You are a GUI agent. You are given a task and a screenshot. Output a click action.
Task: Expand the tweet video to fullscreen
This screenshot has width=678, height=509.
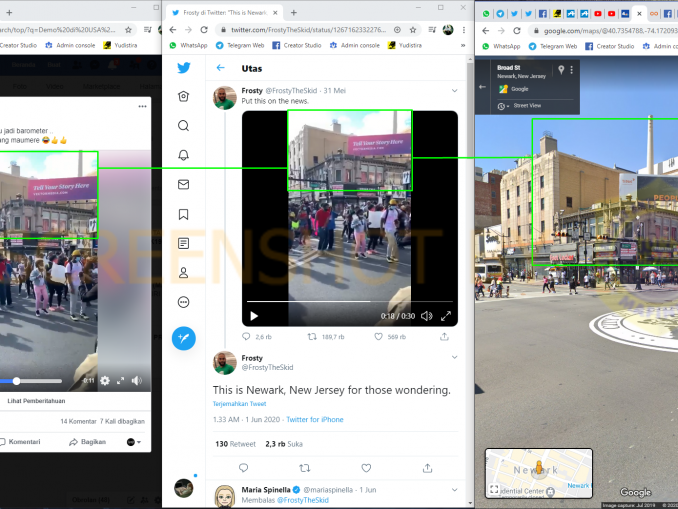[446, 316]
